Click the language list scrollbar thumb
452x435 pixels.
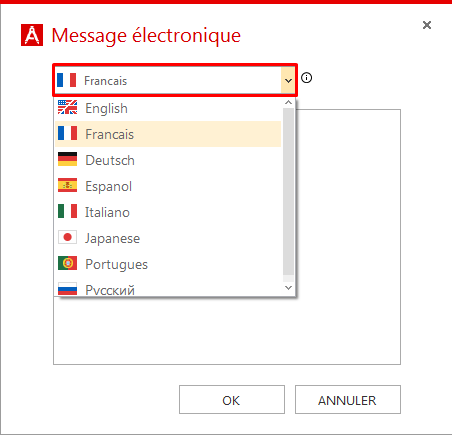click(289, 191)
